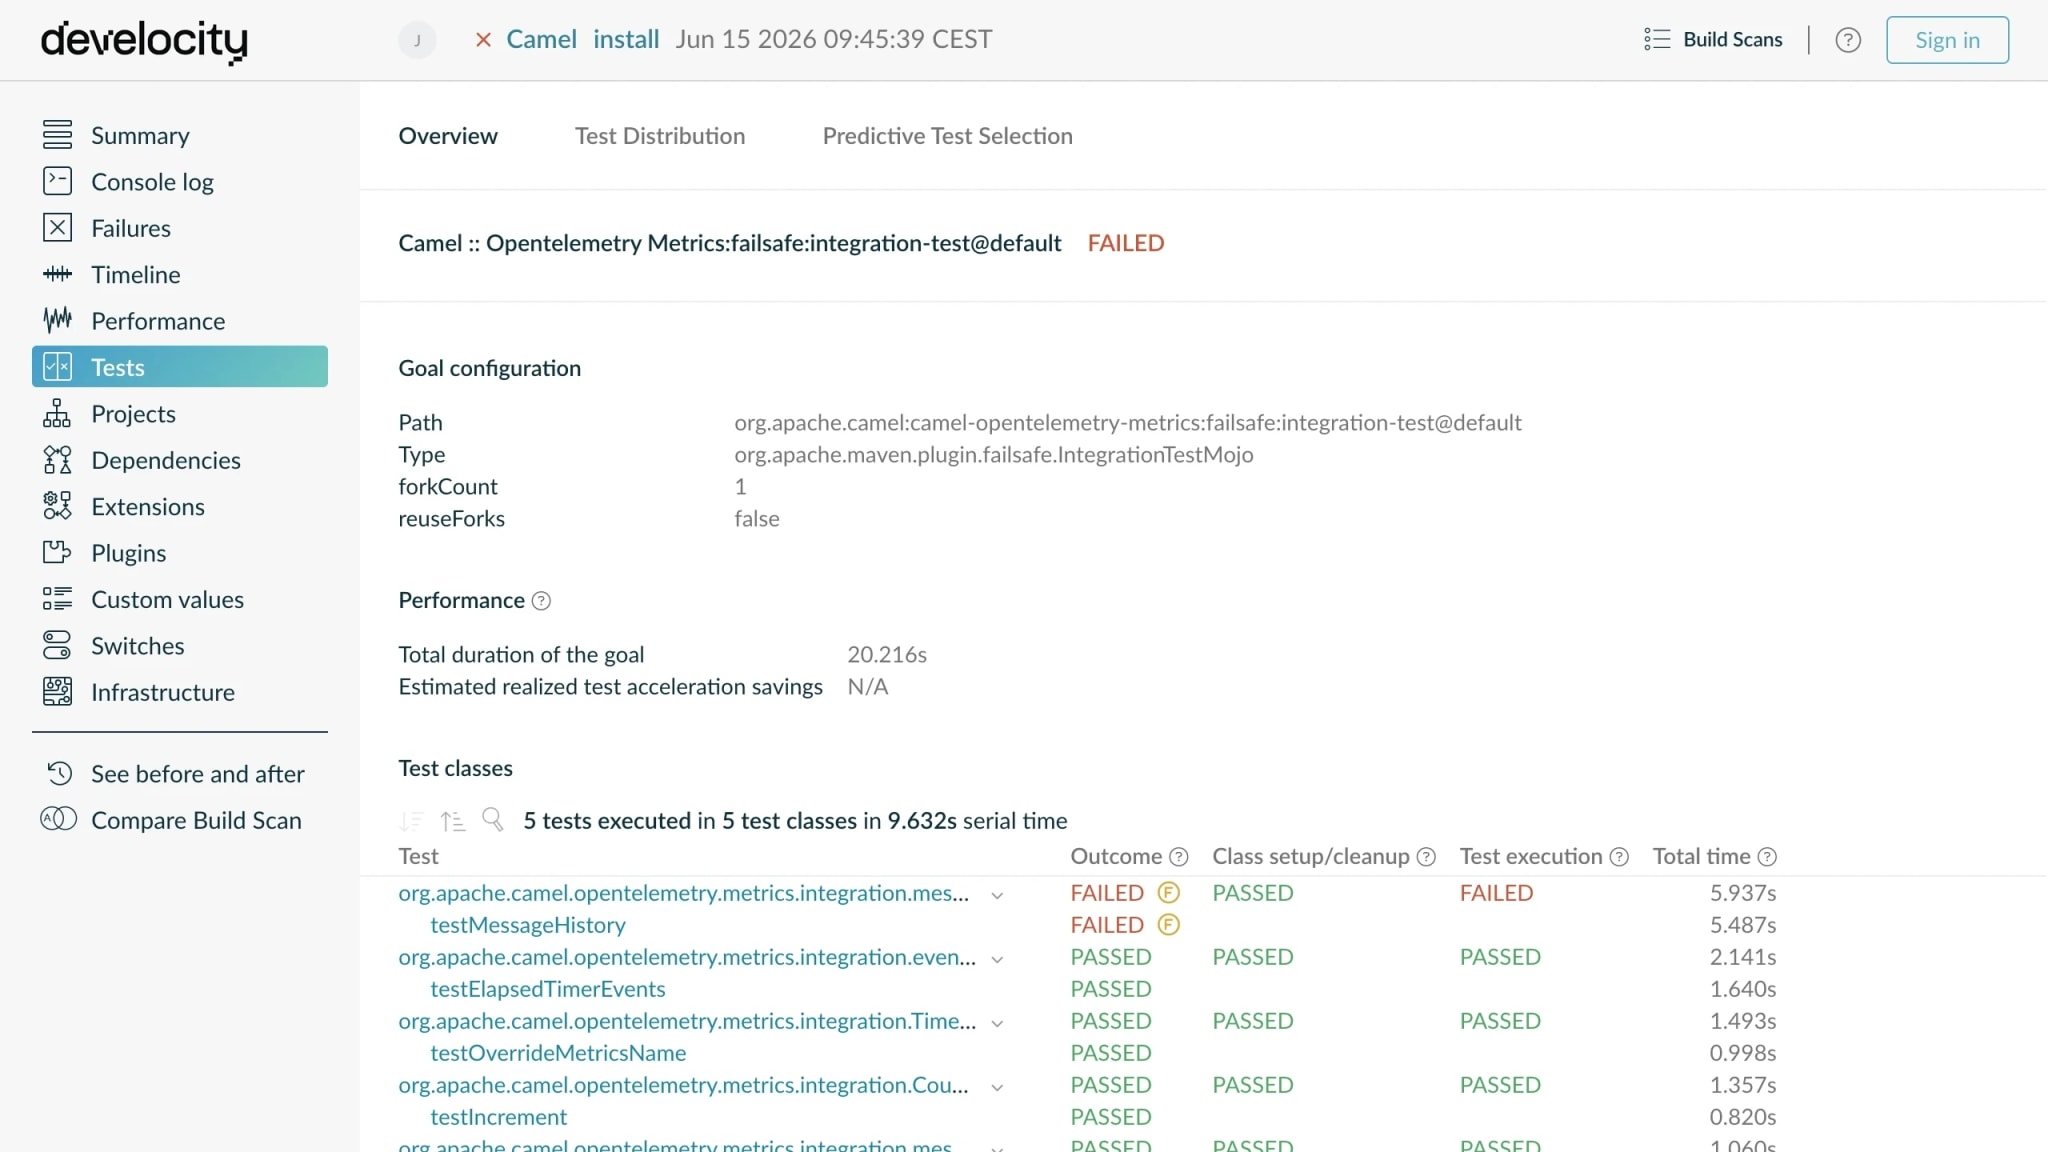Open the Predictive Test Selection tab
This screenshot has width=2048, height=1152.
pos(948,136)
